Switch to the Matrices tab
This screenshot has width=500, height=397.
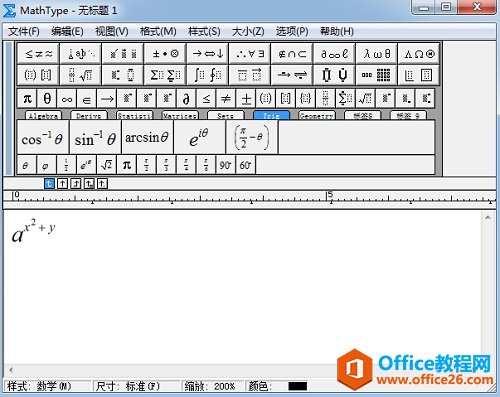[x=180, y=115]
